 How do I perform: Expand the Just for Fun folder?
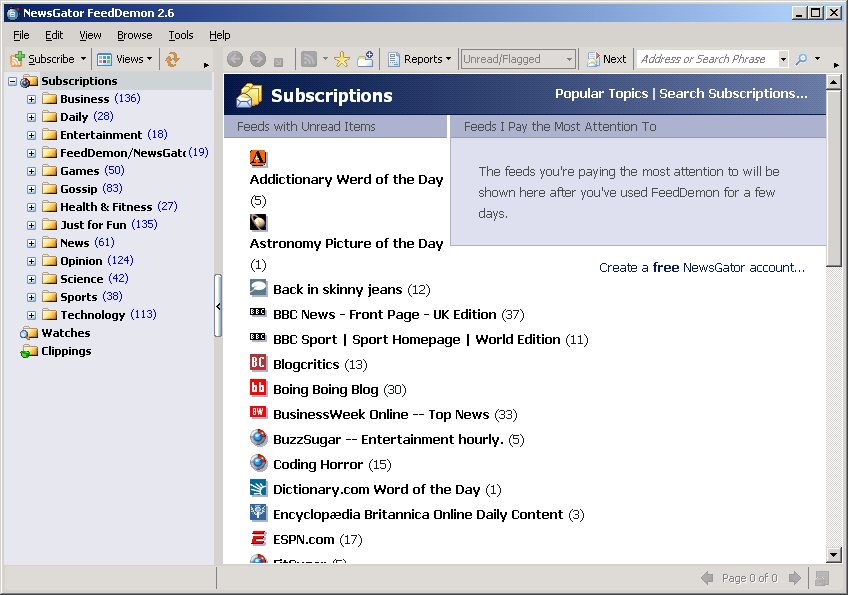tap(31, 225)
